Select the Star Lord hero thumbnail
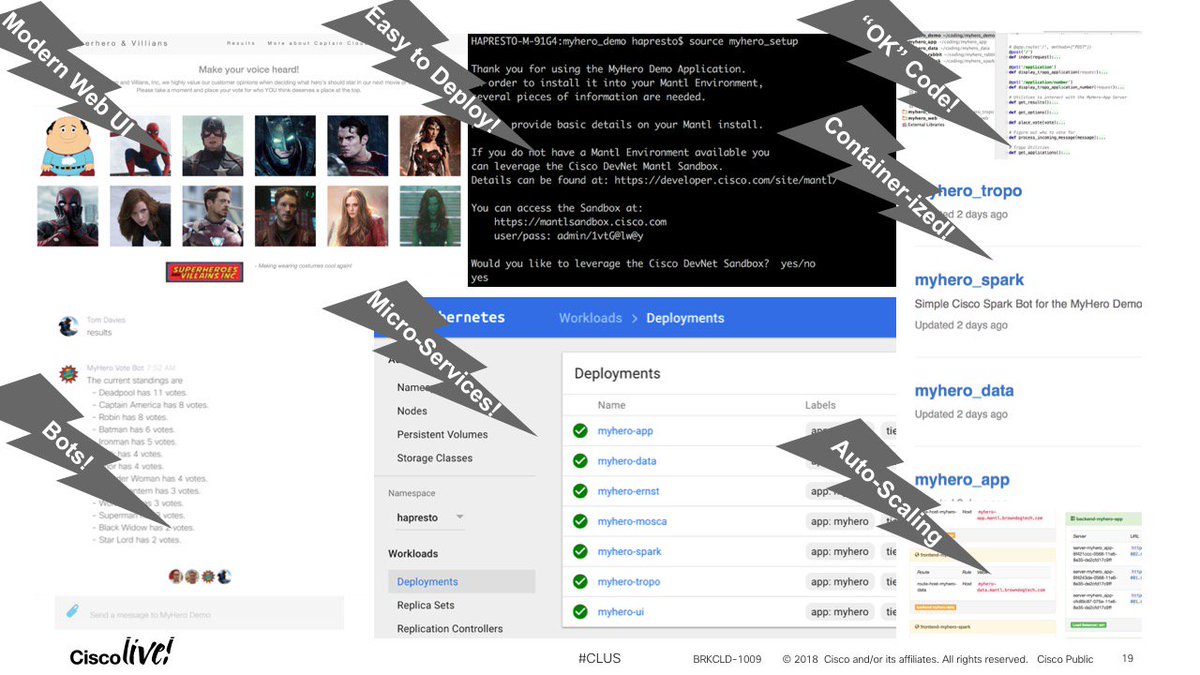 [285, 216]
